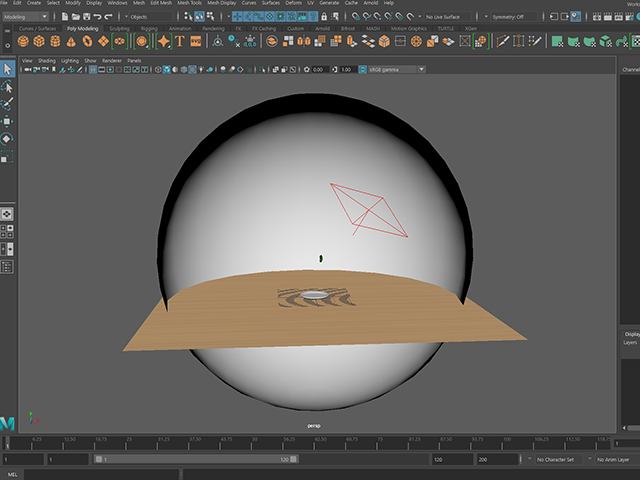Select the Scale tool in toolbox

pos(7,156)
